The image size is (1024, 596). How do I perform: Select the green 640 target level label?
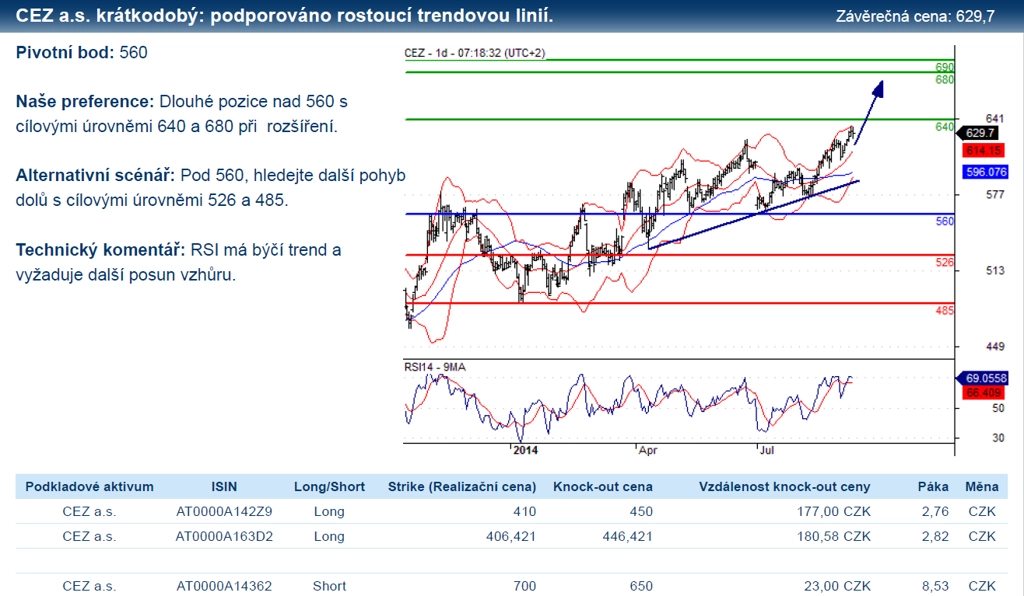point(944,127)
